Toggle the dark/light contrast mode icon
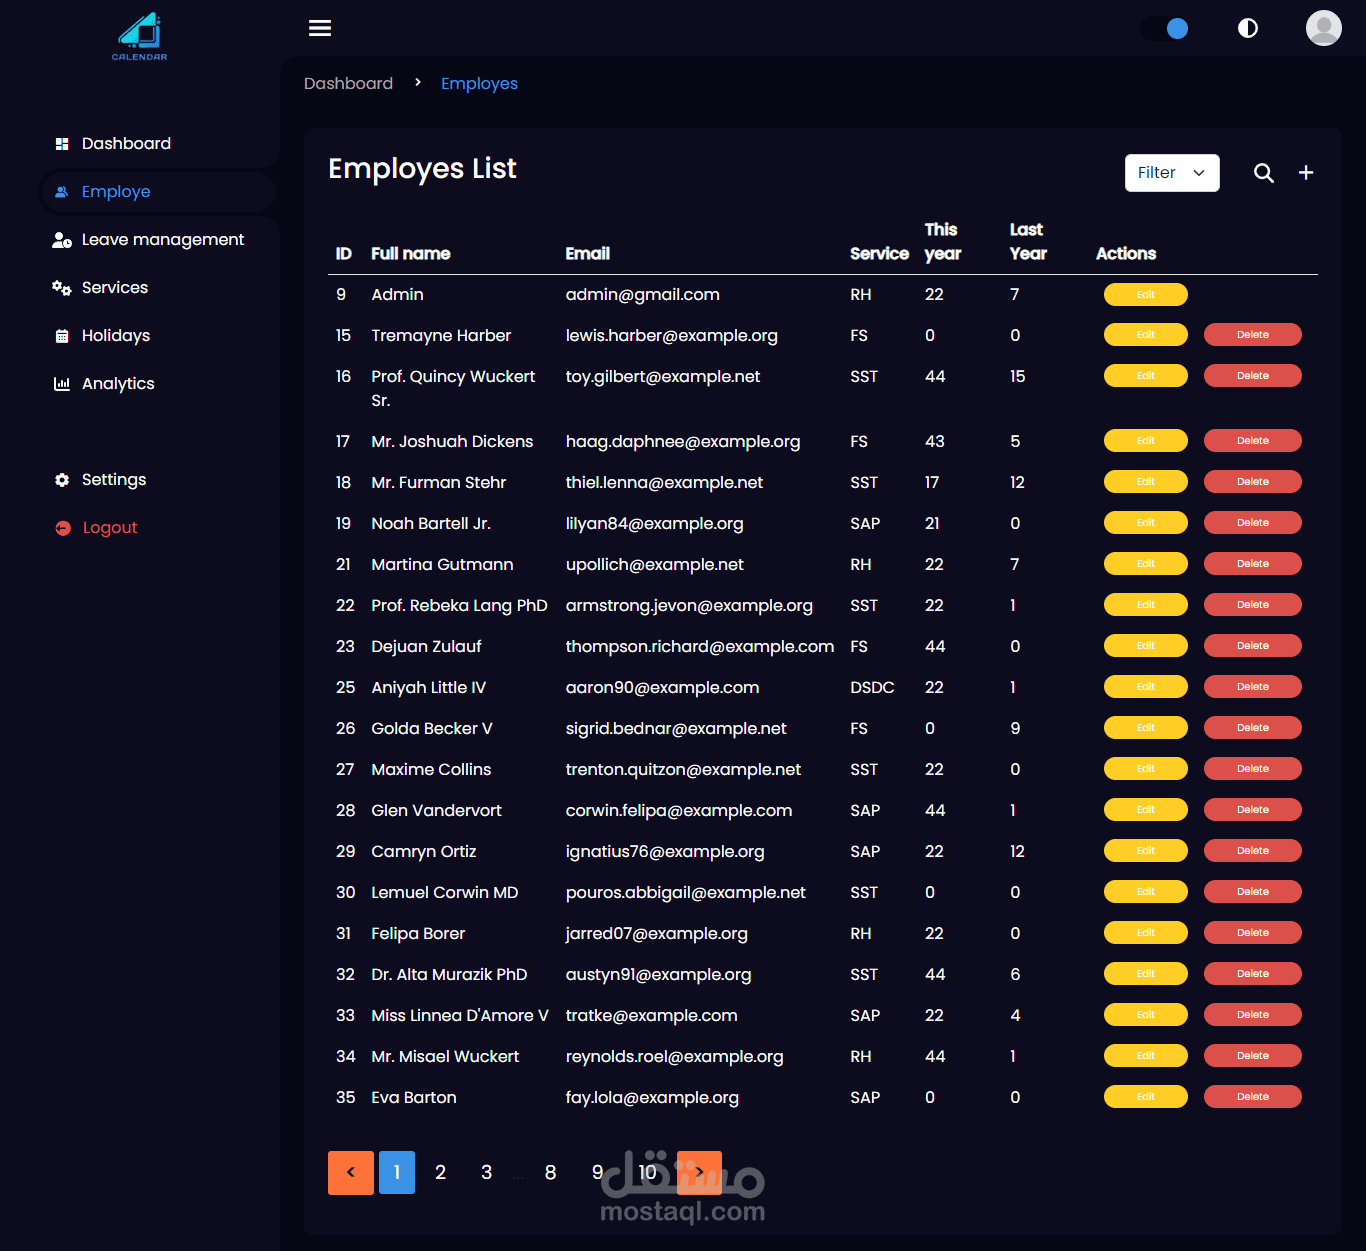 pyautogui.click(x=1248, y=28)
